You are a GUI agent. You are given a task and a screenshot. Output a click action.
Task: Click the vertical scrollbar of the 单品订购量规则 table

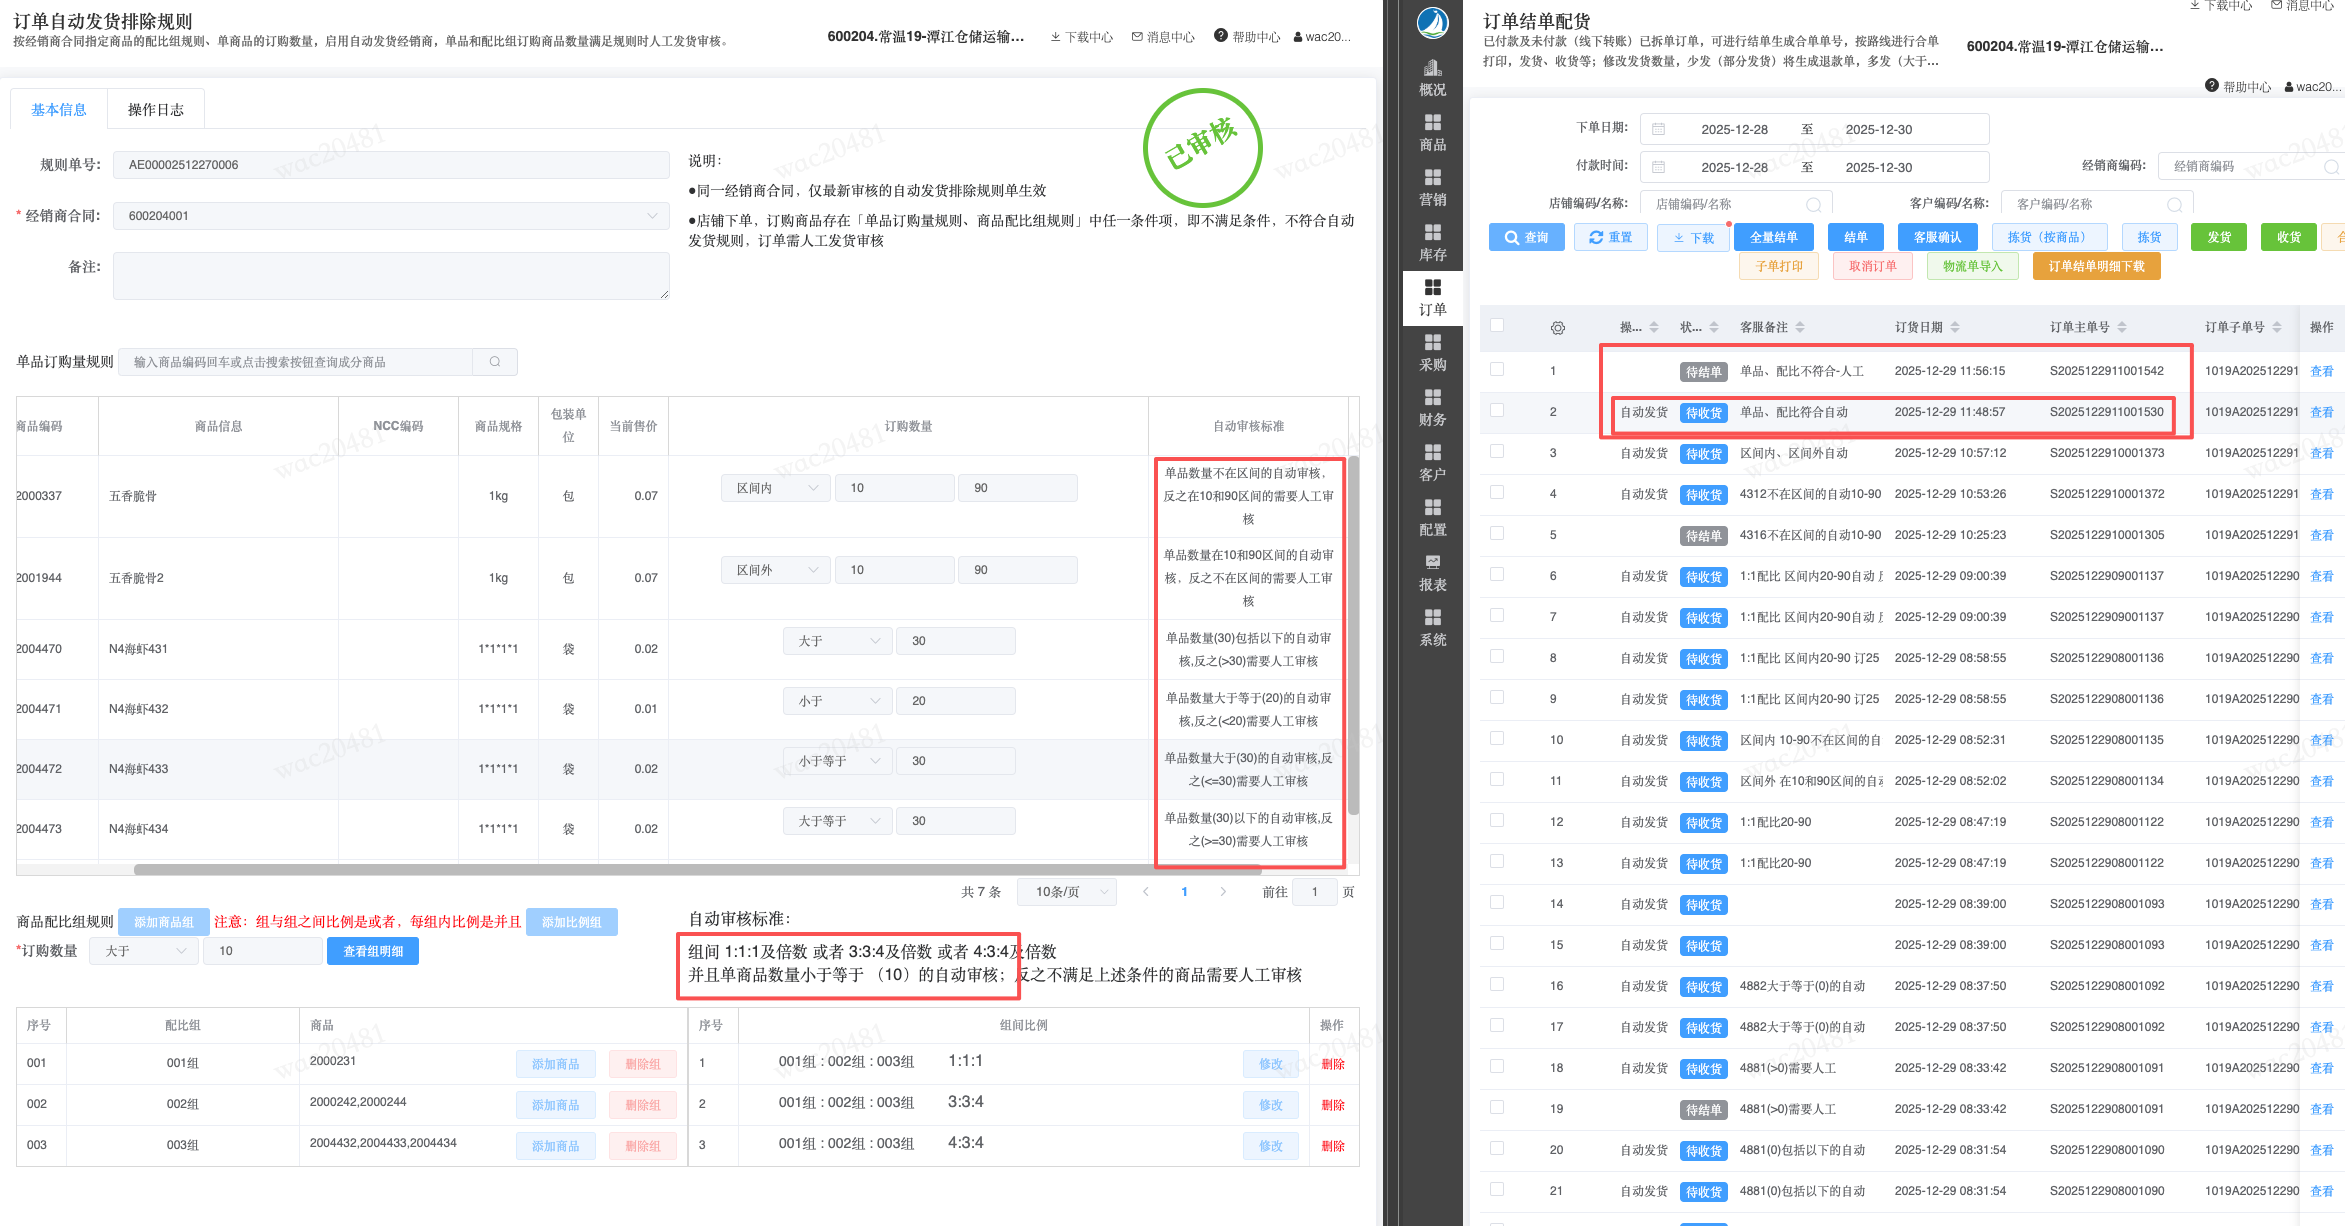tap(1353, 636)
